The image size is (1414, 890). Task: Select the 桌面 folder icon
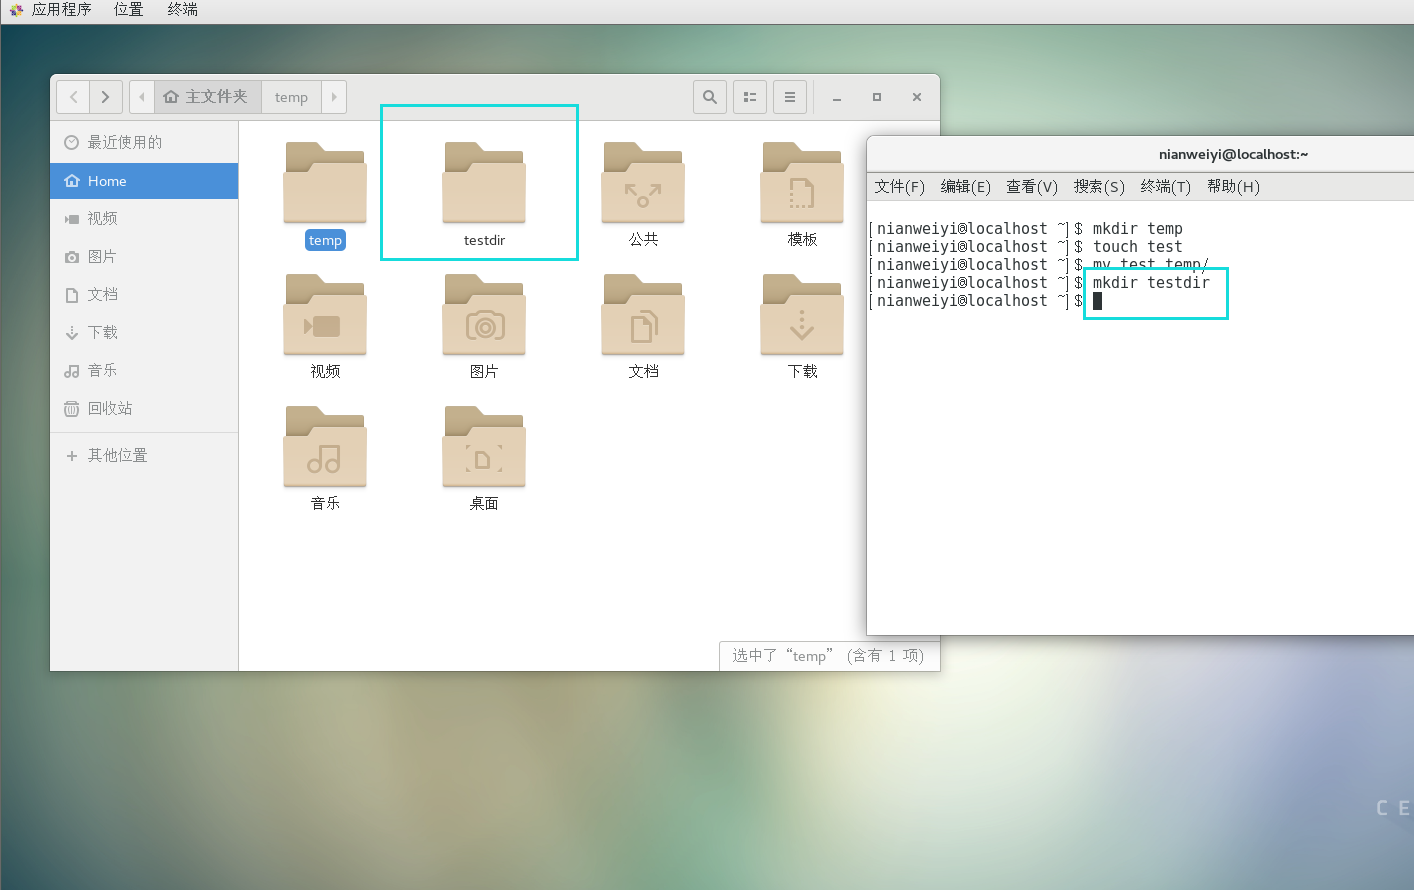(484, 447)
